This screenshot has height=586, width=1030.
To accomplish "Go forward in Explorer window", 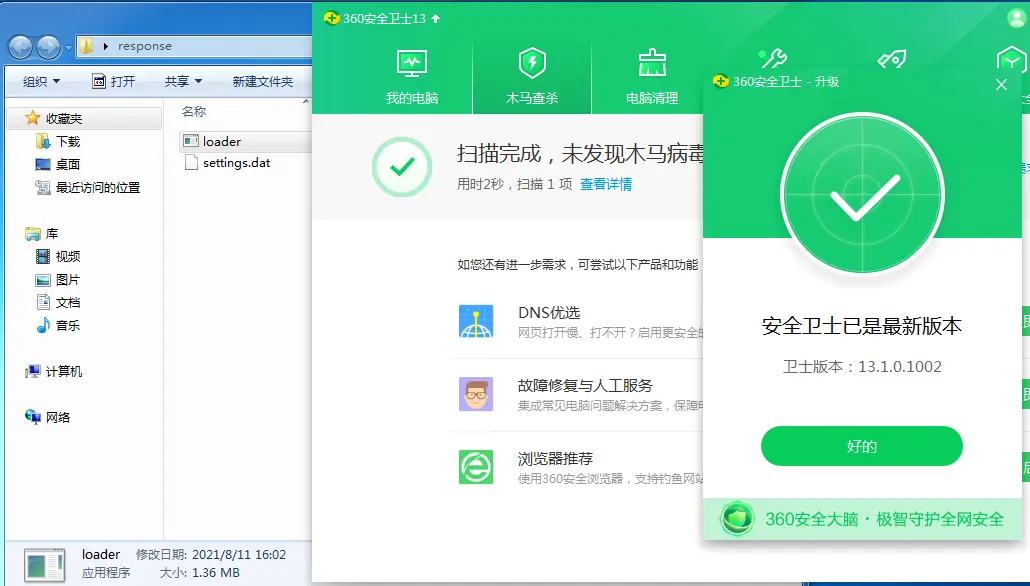I will click(x=49, y=47).
